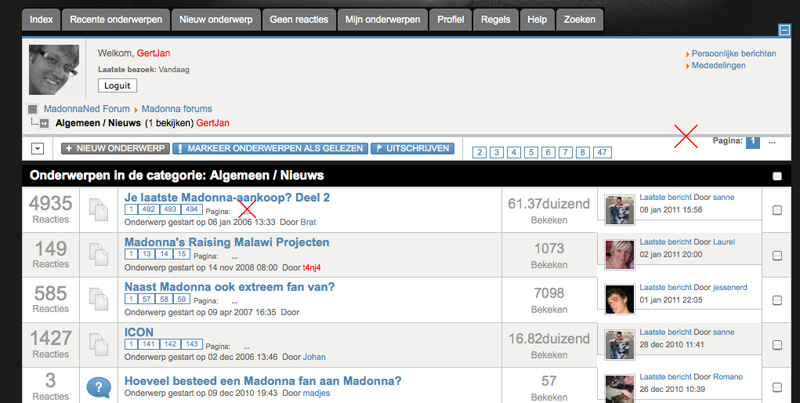The image size is (800, 403).
Task: Open page 59 of Naast Madonna topic
Action: [181, 299]
